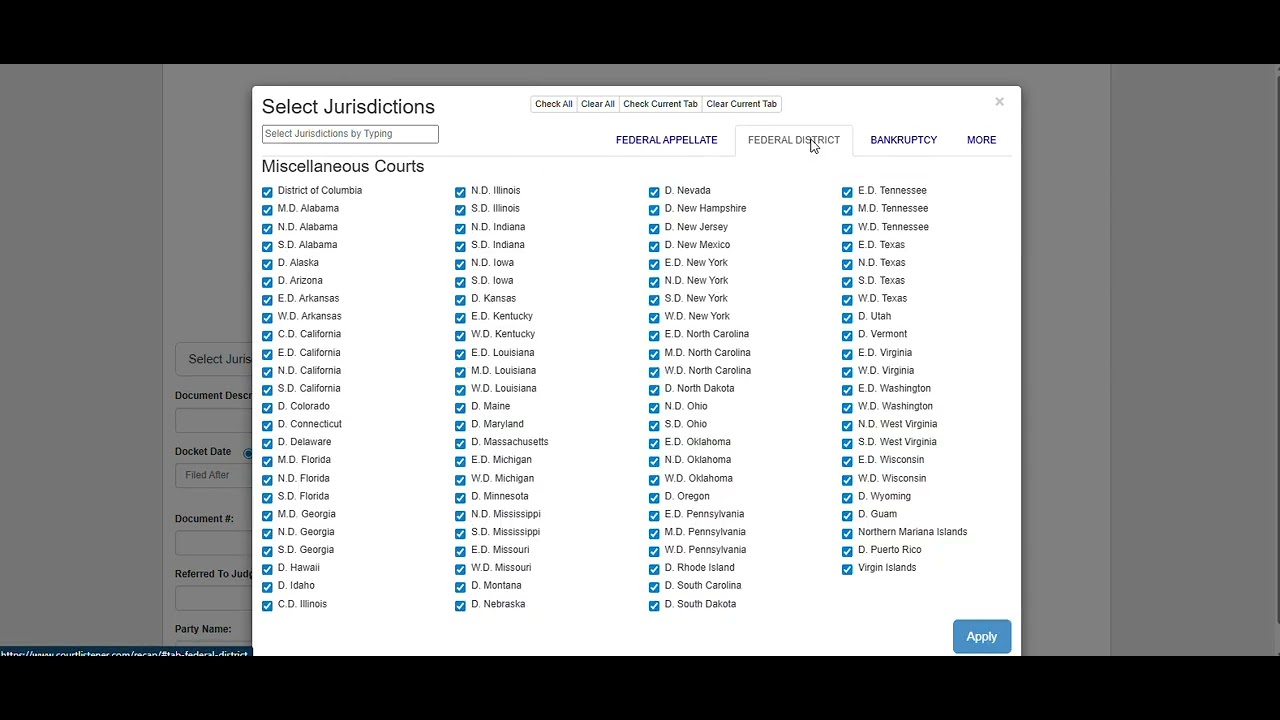This screenshot has width=1280, height=720.
Task: Uncheck the D. Minnesota checkbox
Action: [460, 497]
